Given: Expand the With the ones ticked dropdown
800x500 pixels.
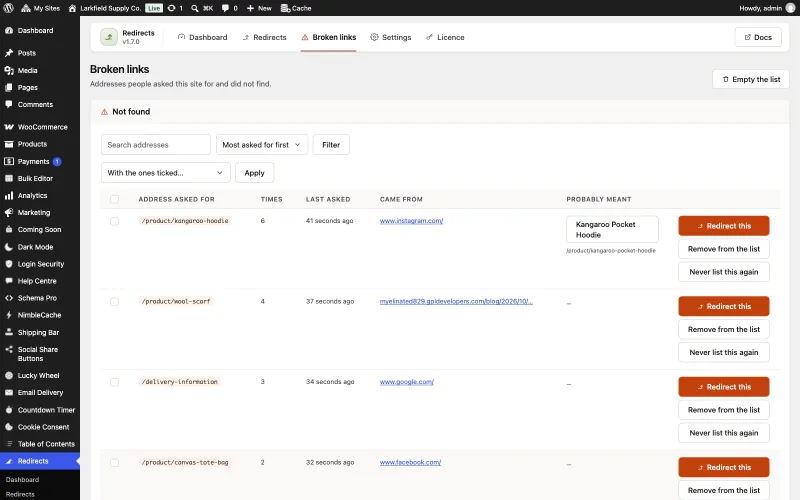Looking at the screenshot, I should tap(166, 173).
